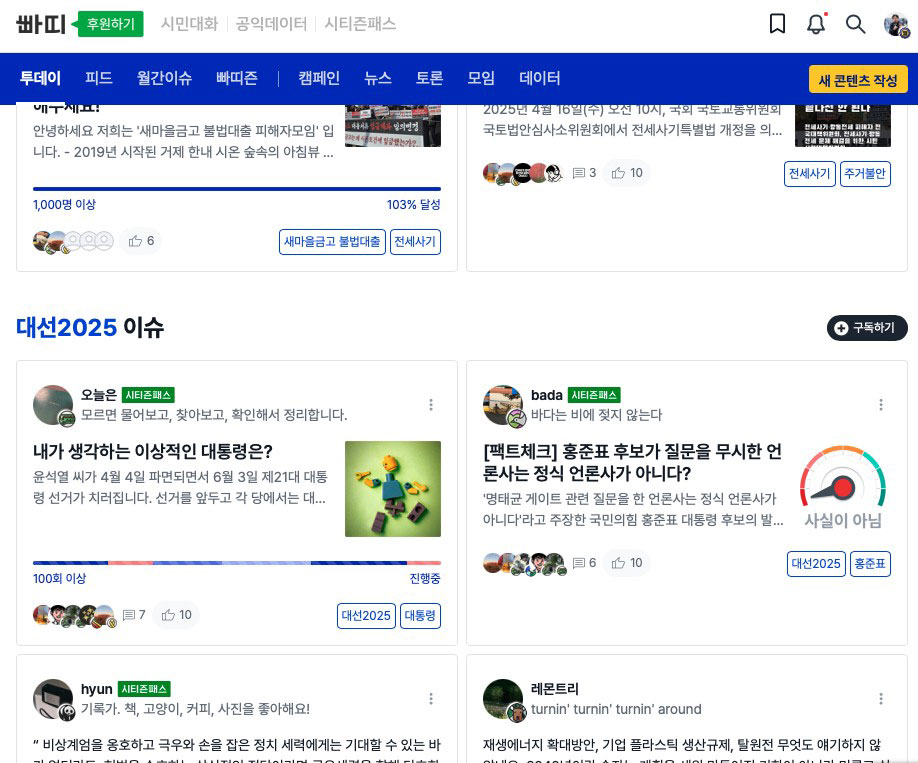Open the saved bookmarks icon

tap(777, 24)
